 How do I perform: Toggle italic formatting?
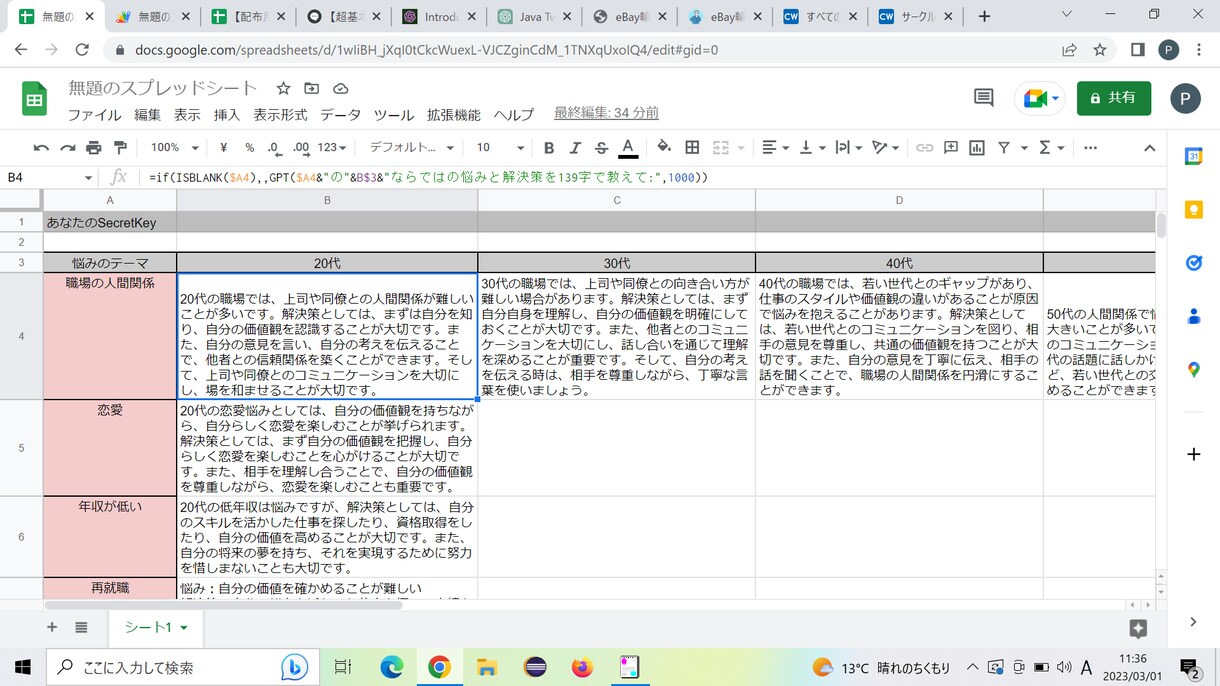pyautogui.click(x=575, y=148)
